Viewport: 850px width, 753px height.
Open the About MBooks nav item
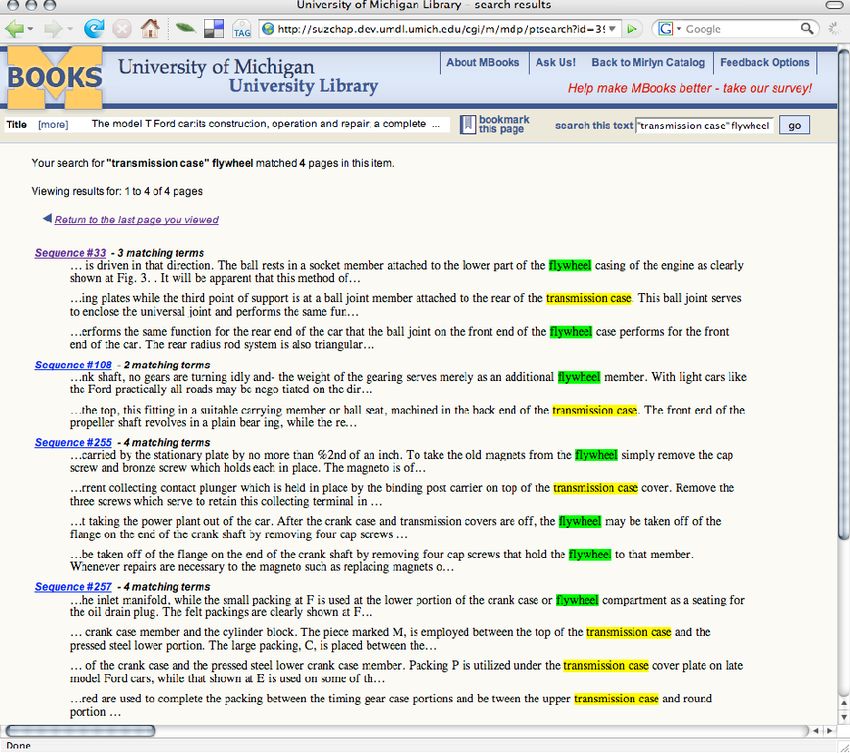click(x=482, y=62)
